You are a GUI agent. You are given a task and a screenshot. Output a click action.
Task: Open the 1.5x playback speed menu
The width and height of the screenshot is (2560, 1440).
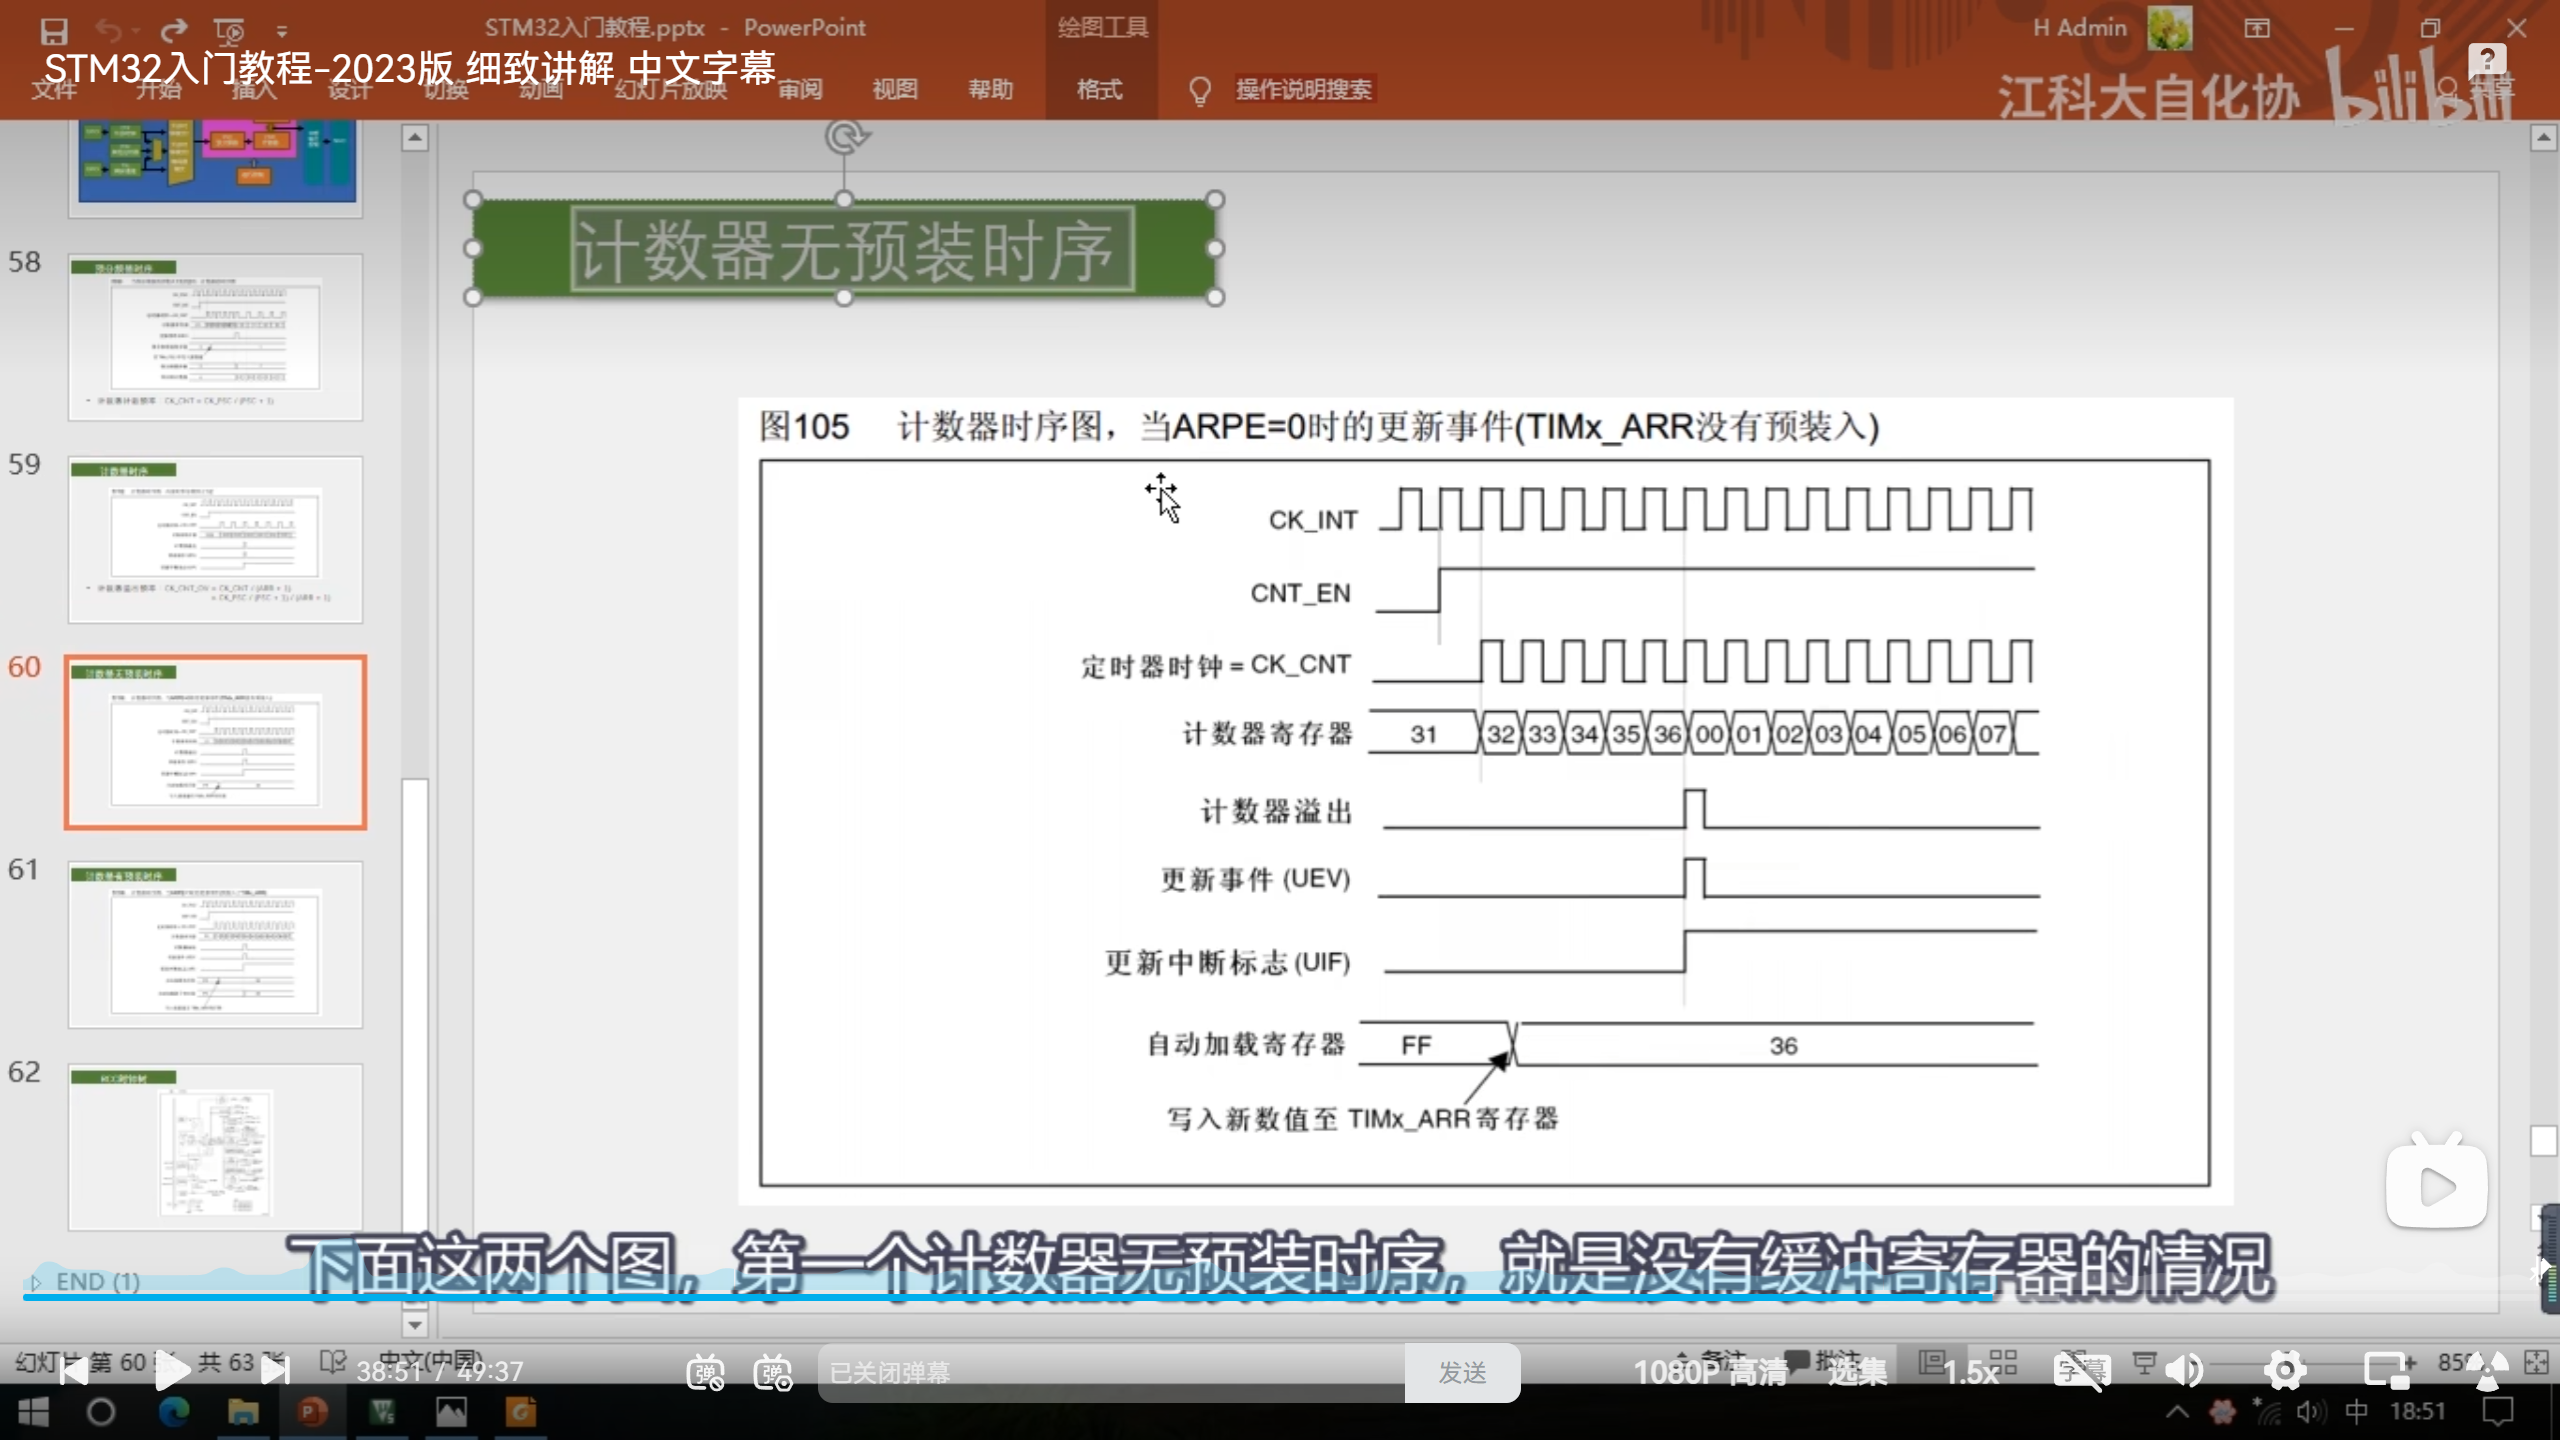1970,1372
